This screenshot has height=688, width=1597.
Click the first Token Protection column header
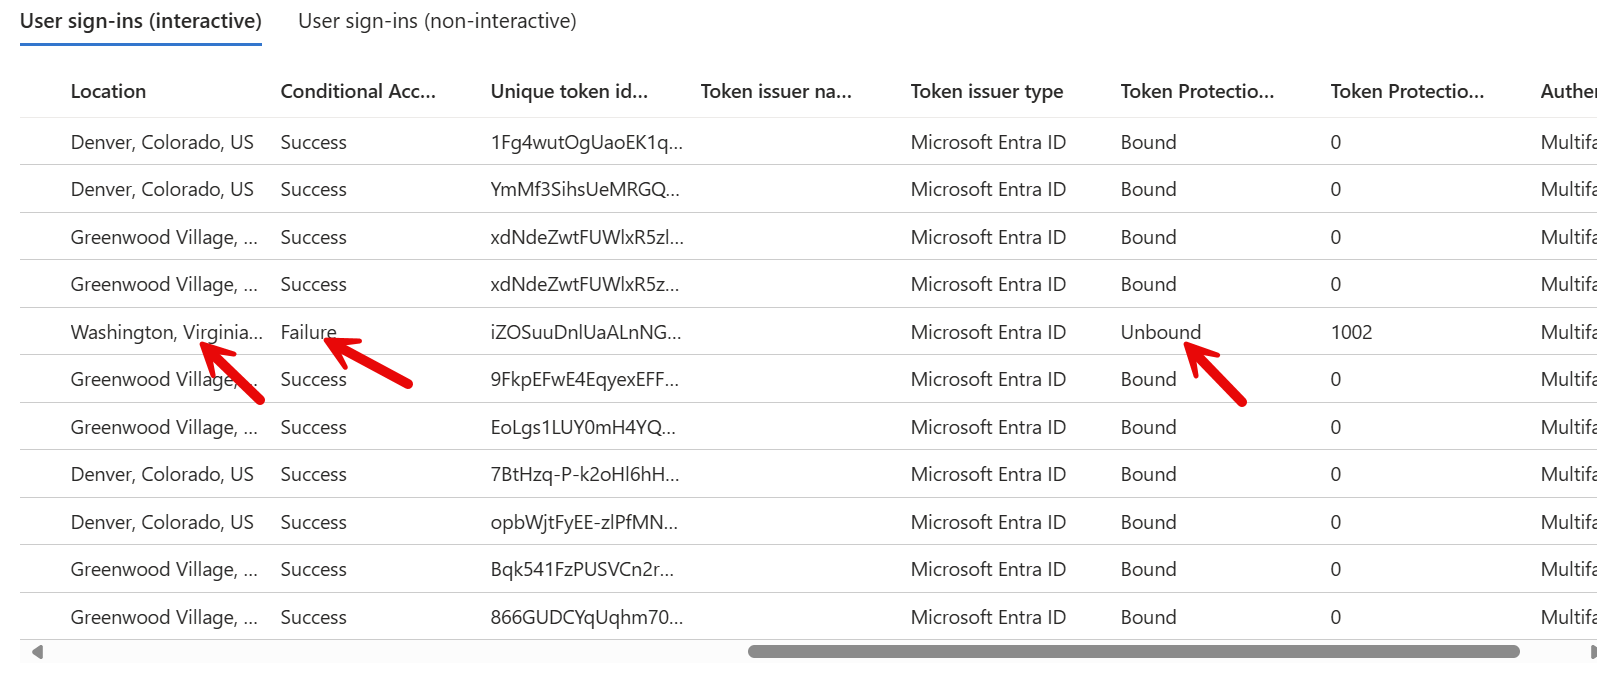pos(1197,91)
